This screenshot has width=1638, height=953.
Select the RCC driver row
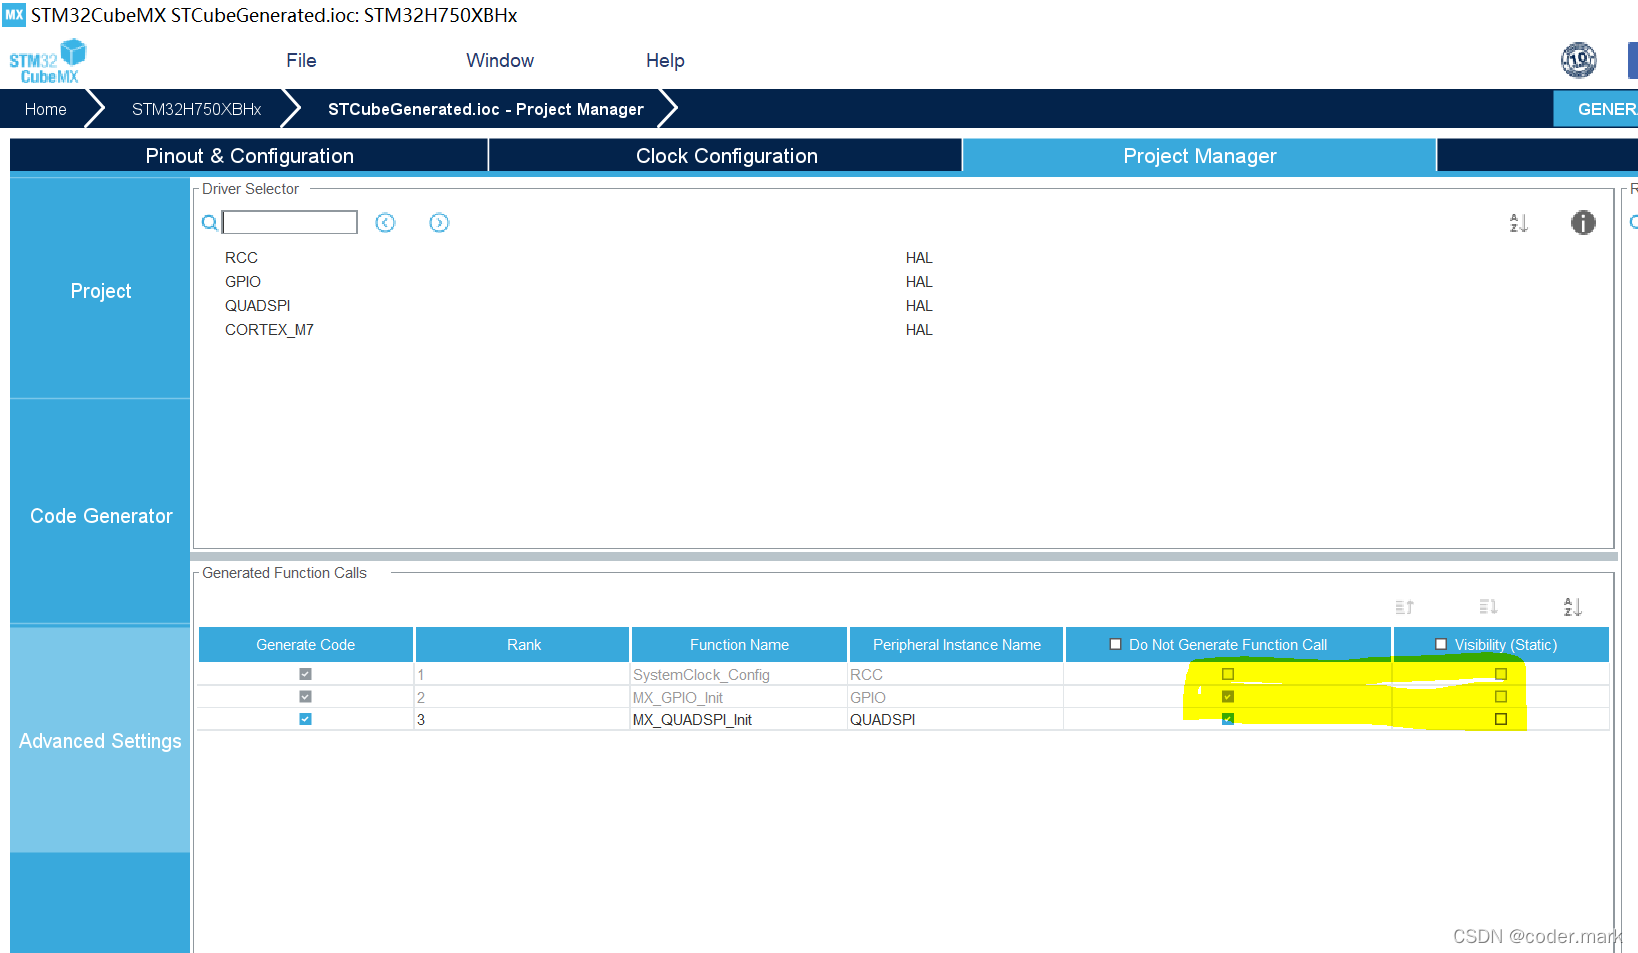pyautogui.click(x=241, y=258)
